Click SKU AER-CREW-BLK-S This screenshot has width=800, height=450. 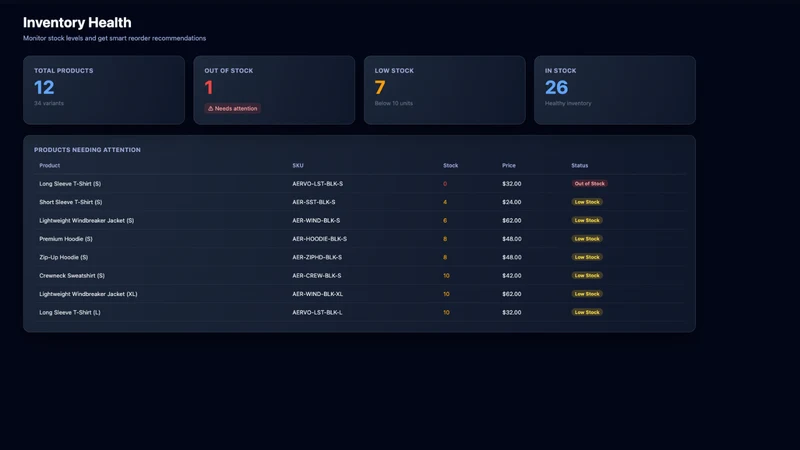[317, 276]
